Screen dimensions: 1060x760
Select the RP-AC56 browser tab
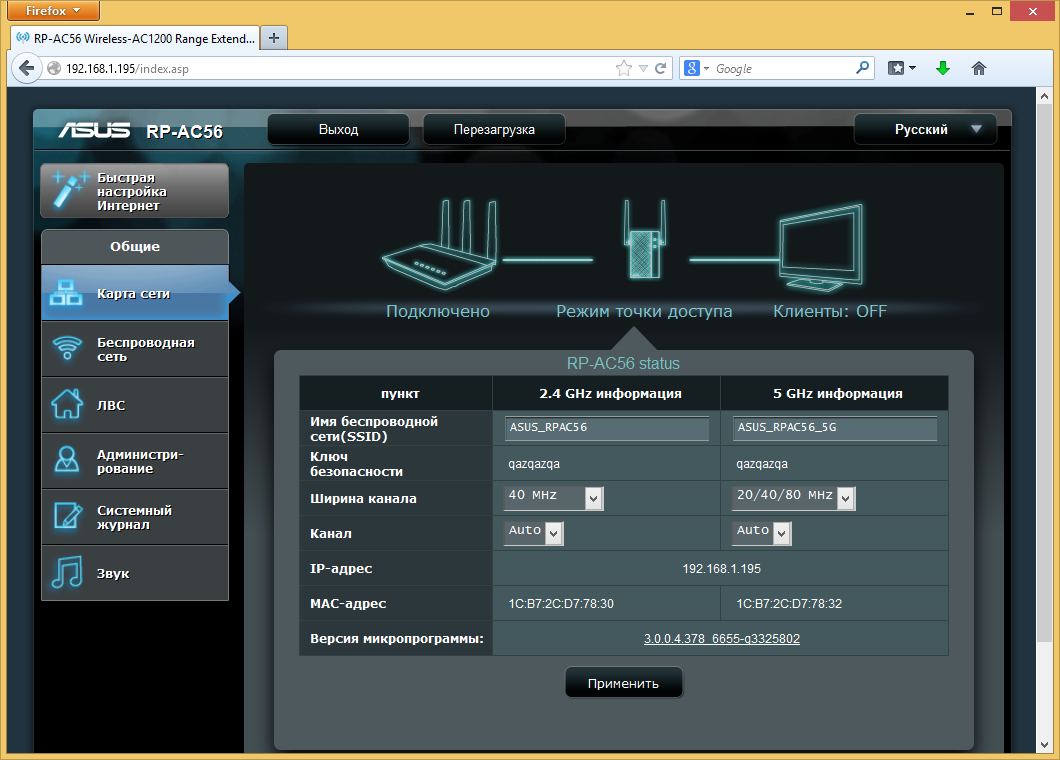(135, 38)
